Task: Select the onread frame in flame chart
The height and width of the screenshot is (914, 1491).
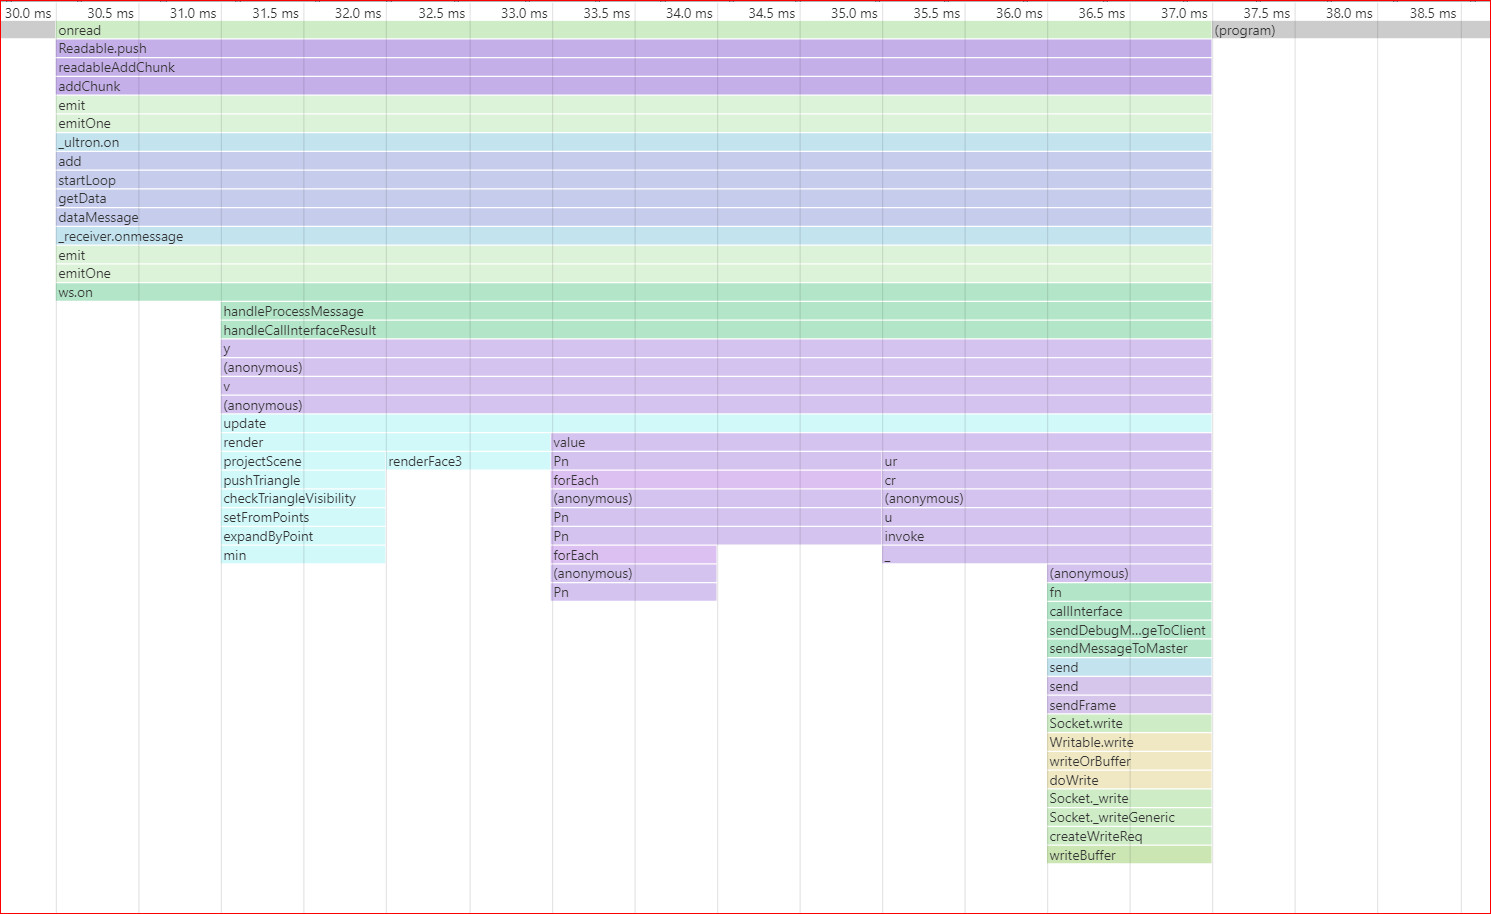Action: tap(634, 30)
